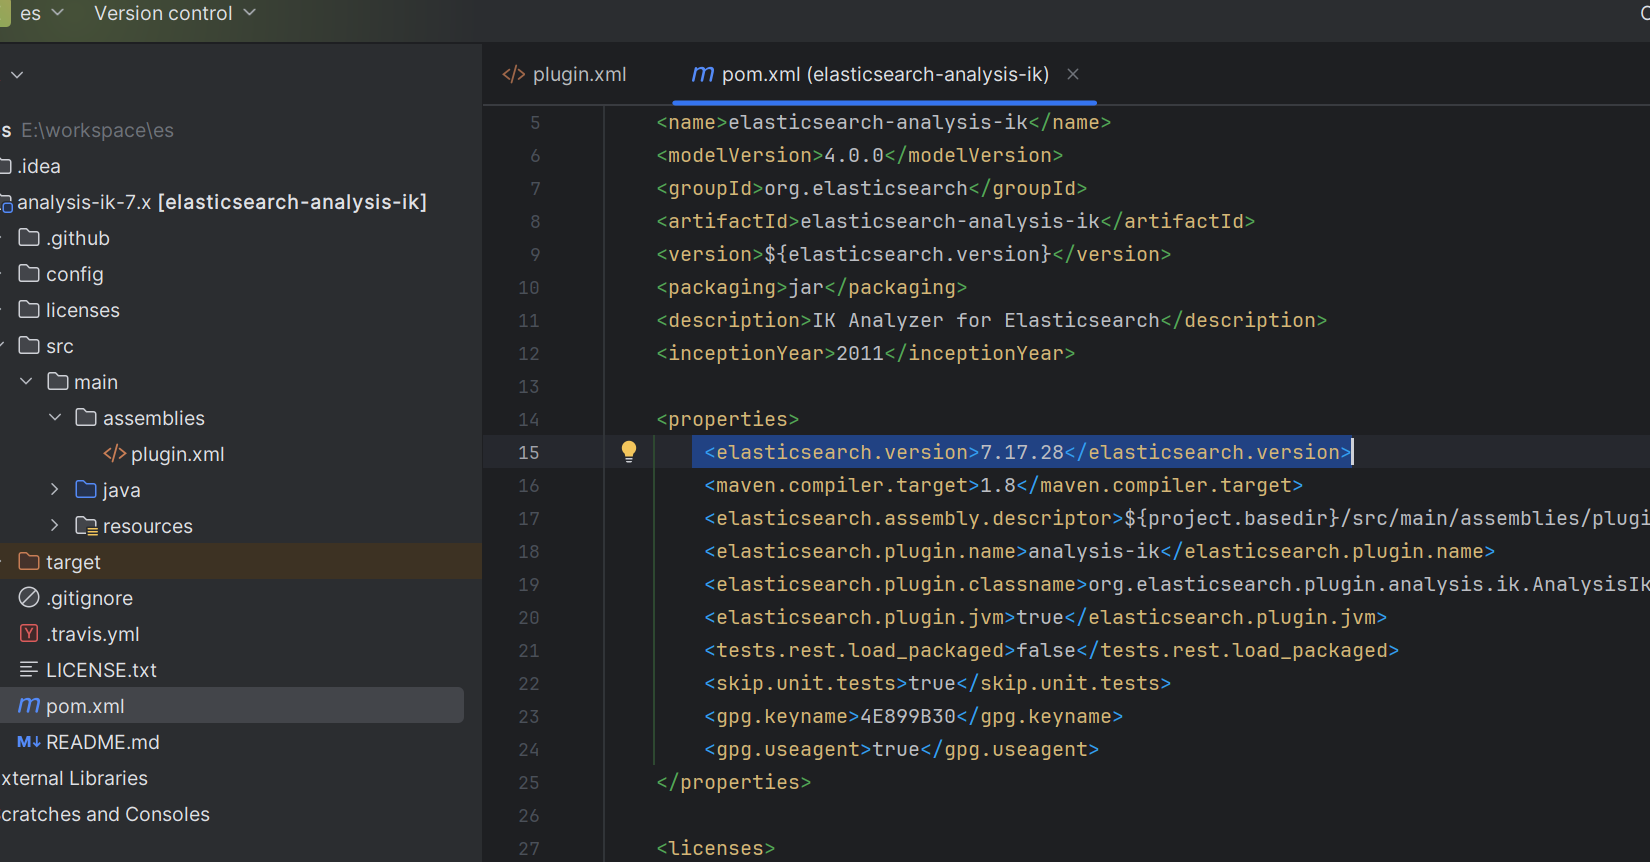The image size is (1650, 862).
Task: Click the LICENSE.txt text file icon
Action: [x=29, y=670]
